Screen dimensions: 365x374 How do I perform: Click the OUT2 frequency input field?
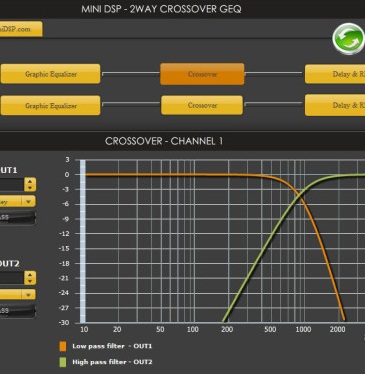click(12, 278)
